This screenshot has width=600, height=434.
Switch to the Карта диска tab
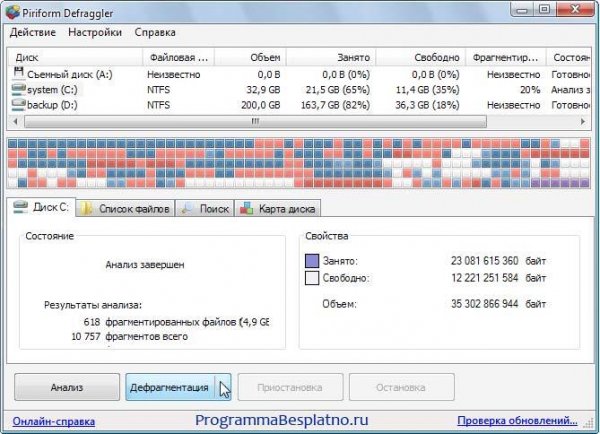point(278,208)
